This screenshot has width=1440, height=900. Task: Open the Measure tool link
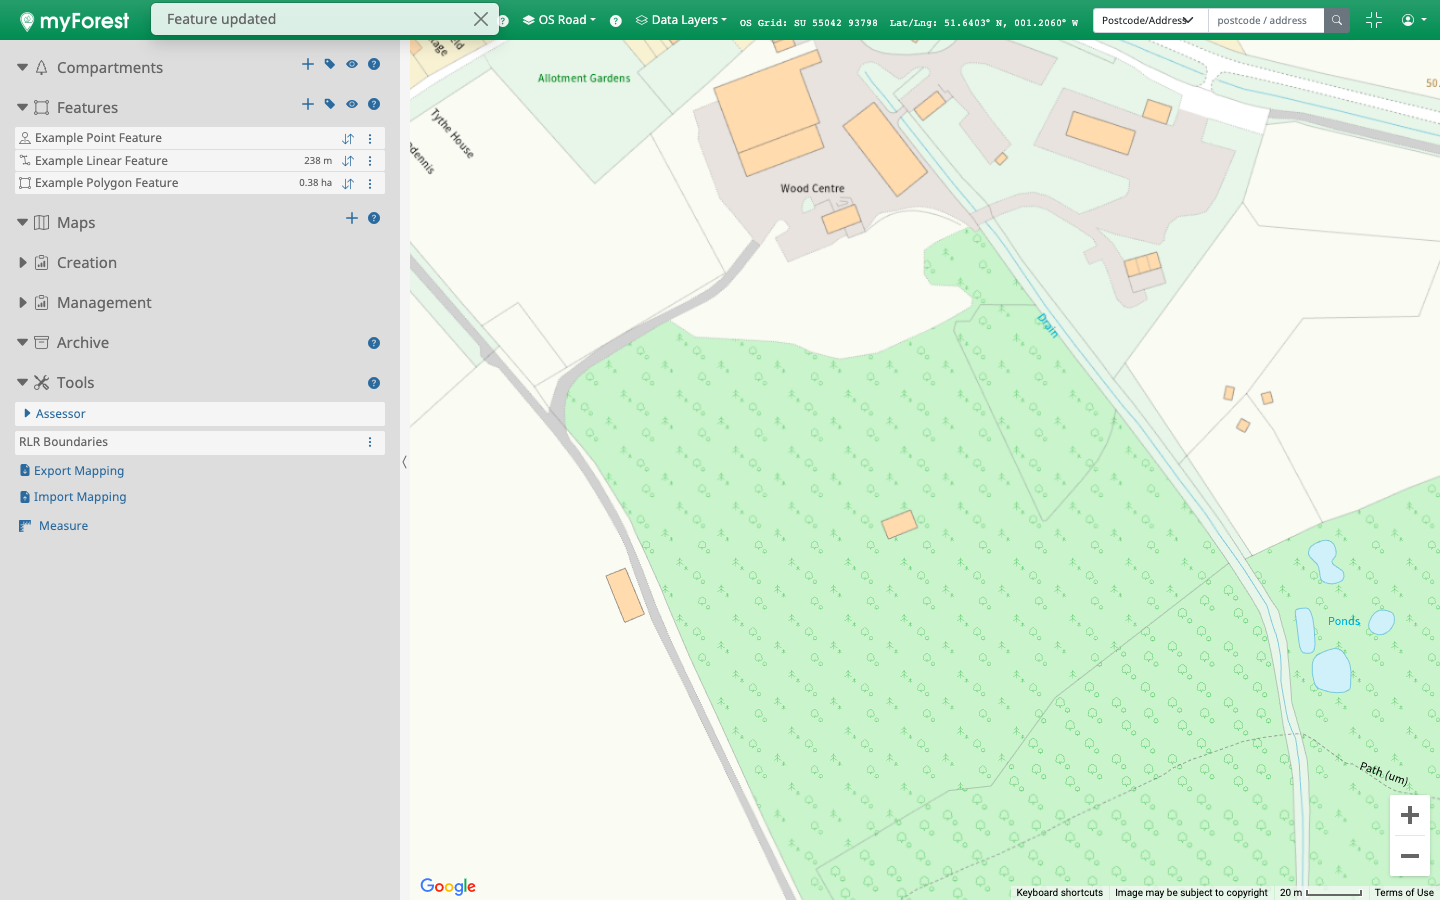coord(63,526)
